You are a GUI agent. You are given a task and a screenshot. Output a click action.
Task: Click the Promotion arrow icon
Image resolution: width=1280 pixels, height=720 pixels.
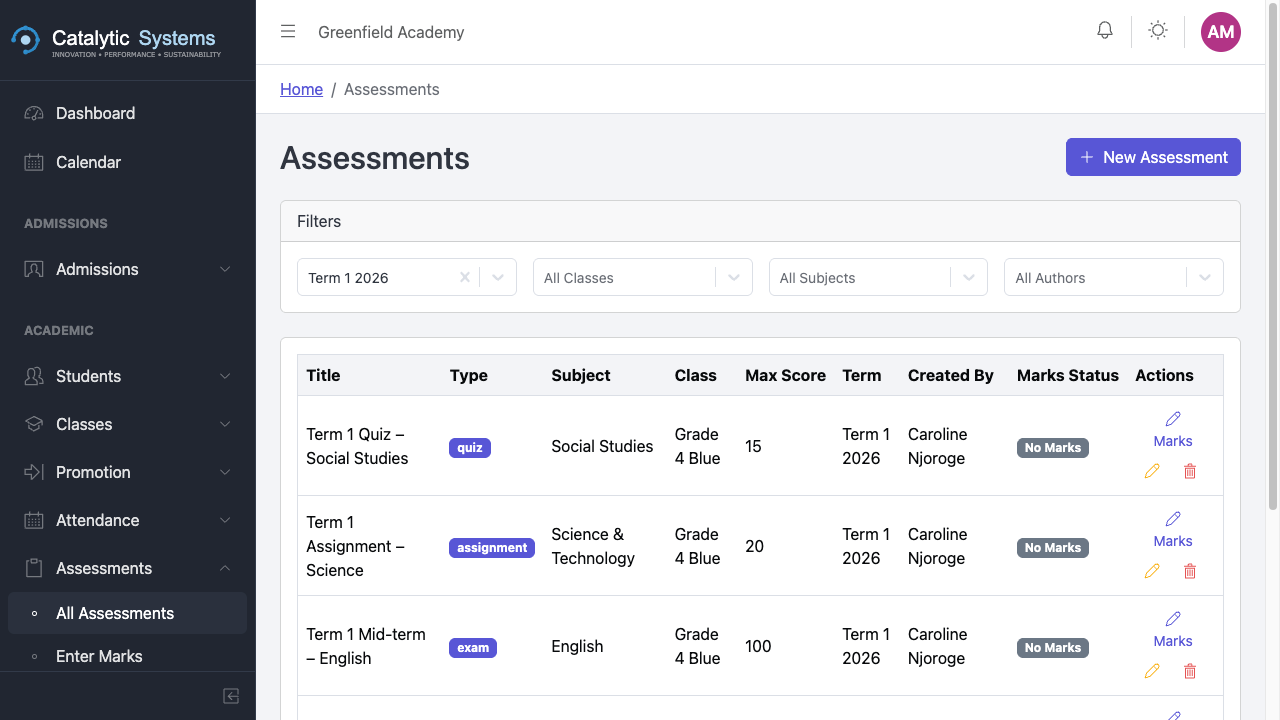(x=34, y=472)
